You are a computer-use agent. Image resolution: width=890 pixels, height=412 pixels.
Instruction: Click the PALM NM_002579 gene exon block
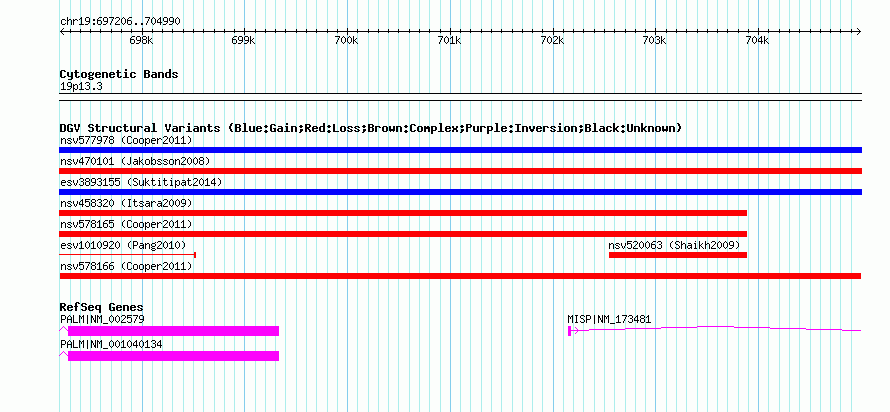pos(173,331)
